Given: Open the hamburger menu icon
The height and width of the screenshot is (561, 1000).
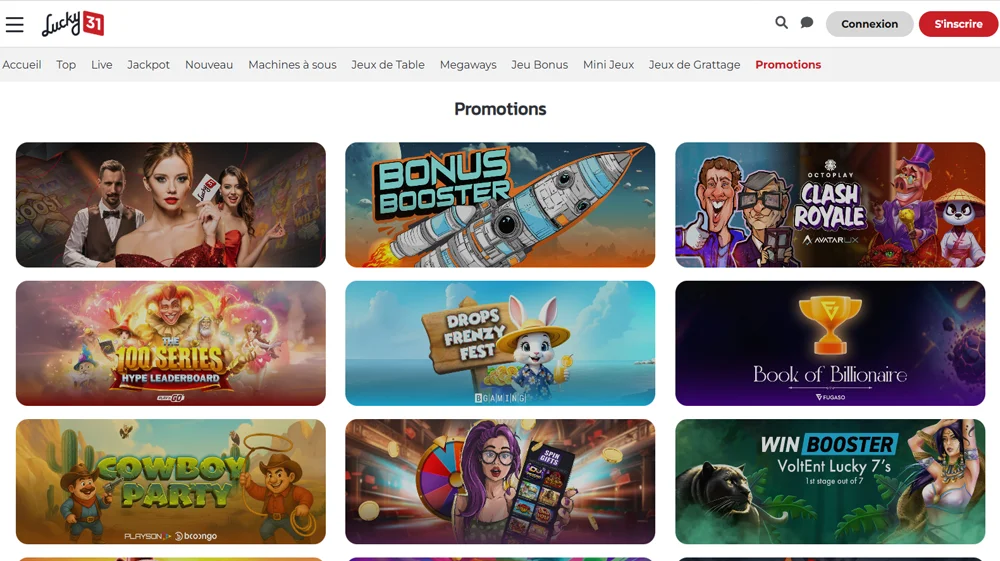Looking at the screenshot, I should (x=15, y=24).
